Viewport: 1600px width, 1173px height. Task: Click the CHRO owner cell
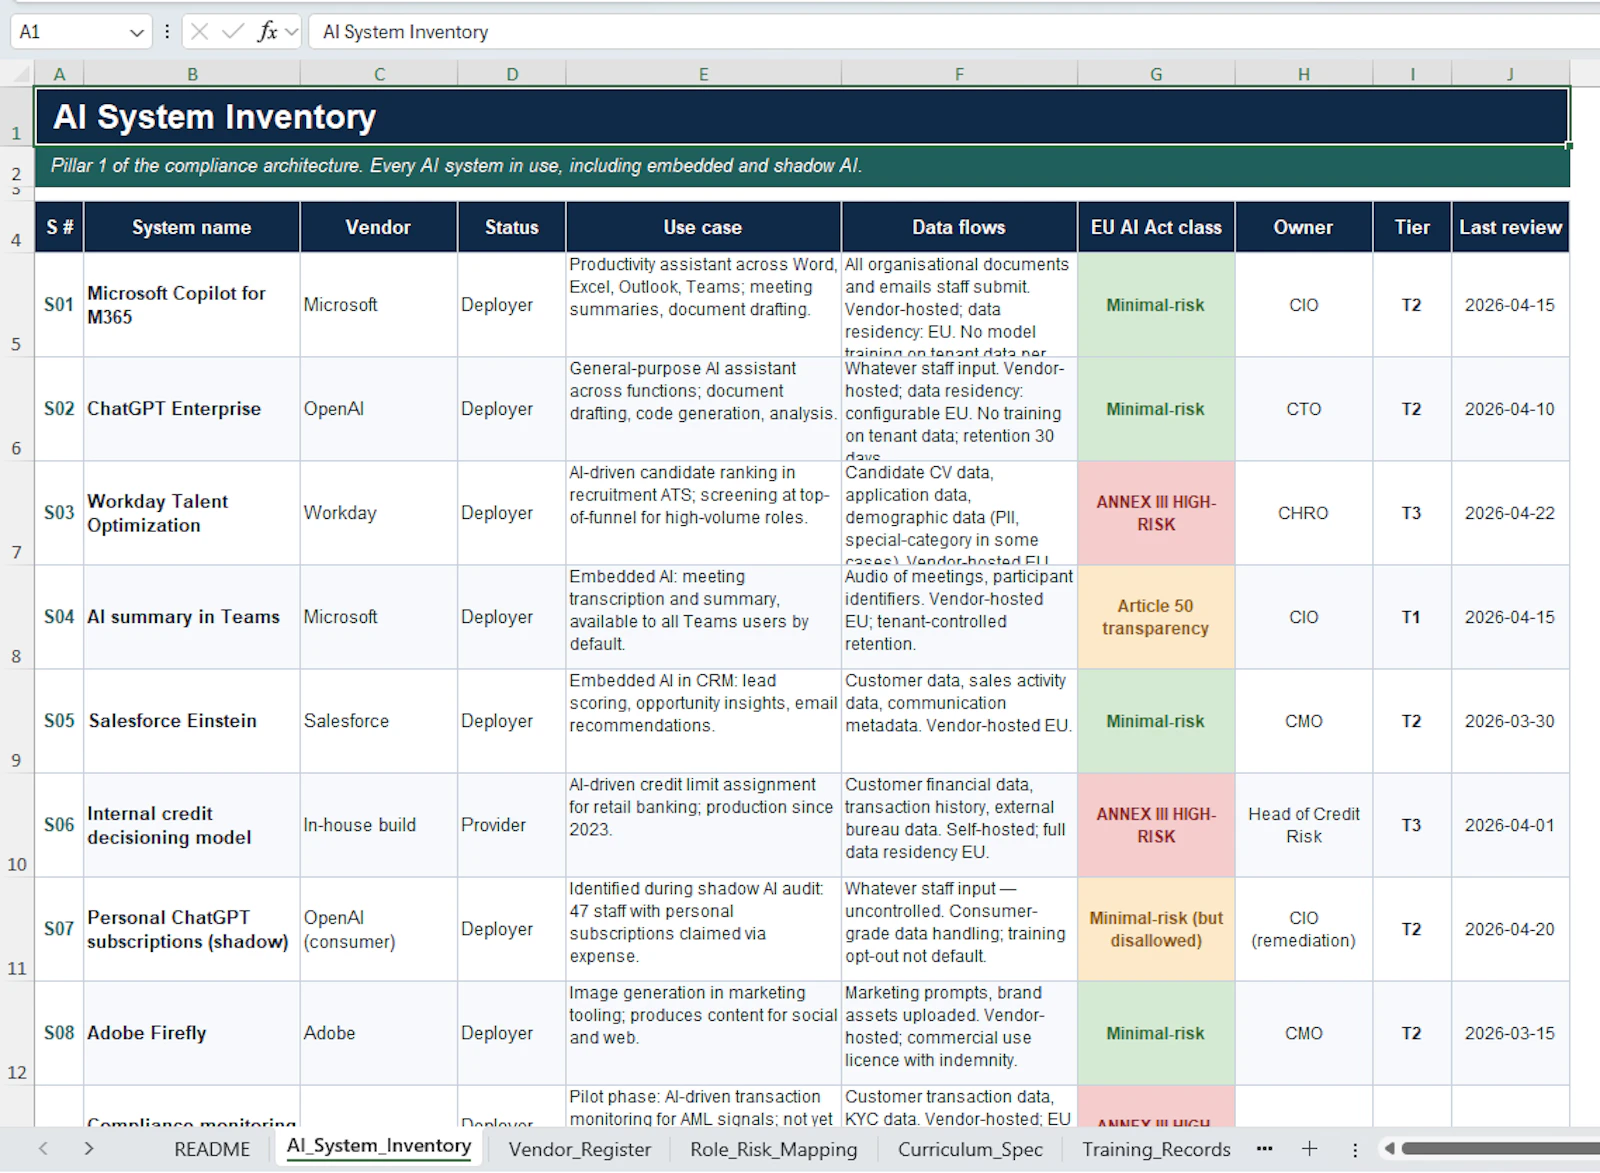click(x=1304, y=513)
